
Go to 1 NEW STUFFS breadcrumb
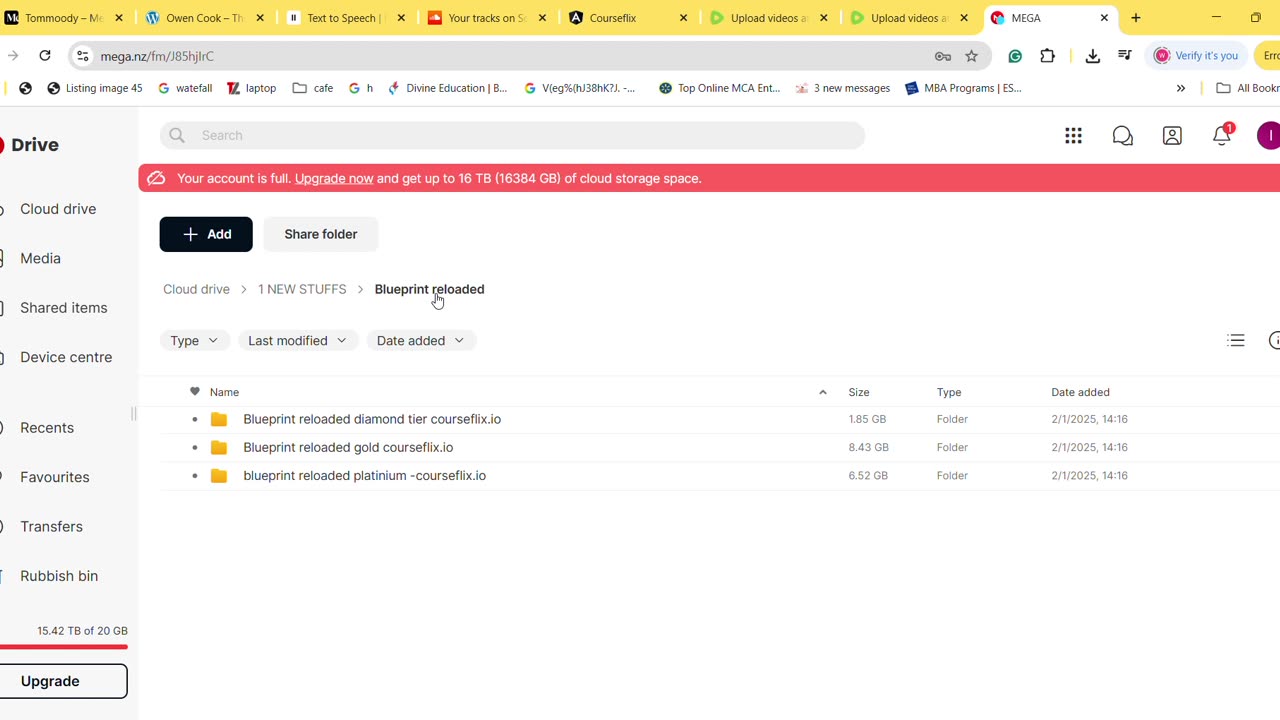(x=302, y=290)
